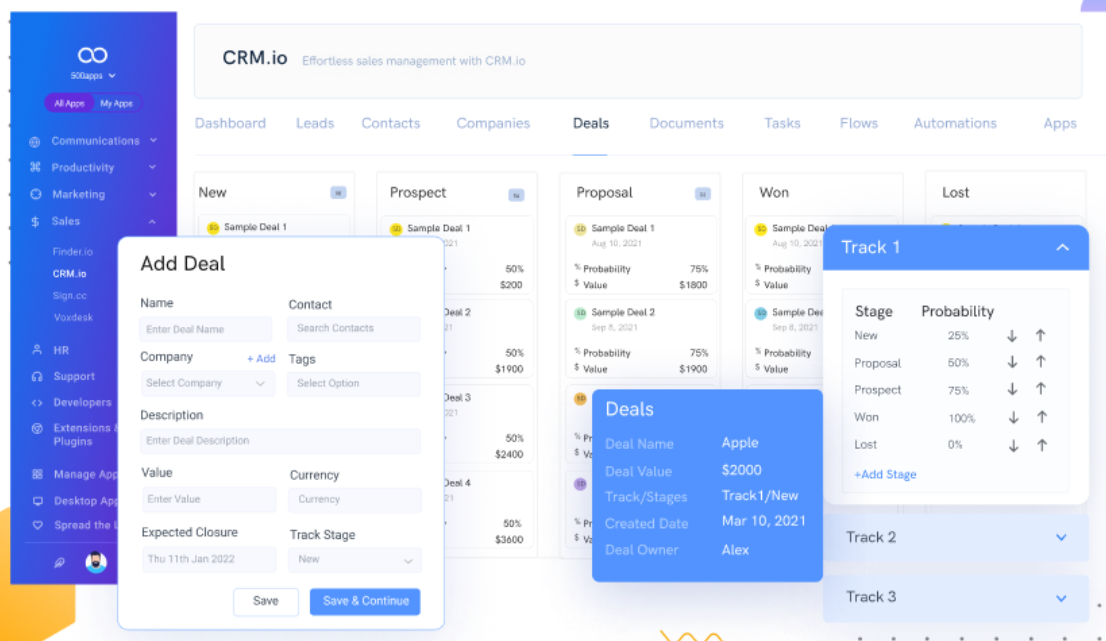Click the Spread the Love heart icon
Image resolution: width=1106 pixels, height=641 pixels.
37,525
